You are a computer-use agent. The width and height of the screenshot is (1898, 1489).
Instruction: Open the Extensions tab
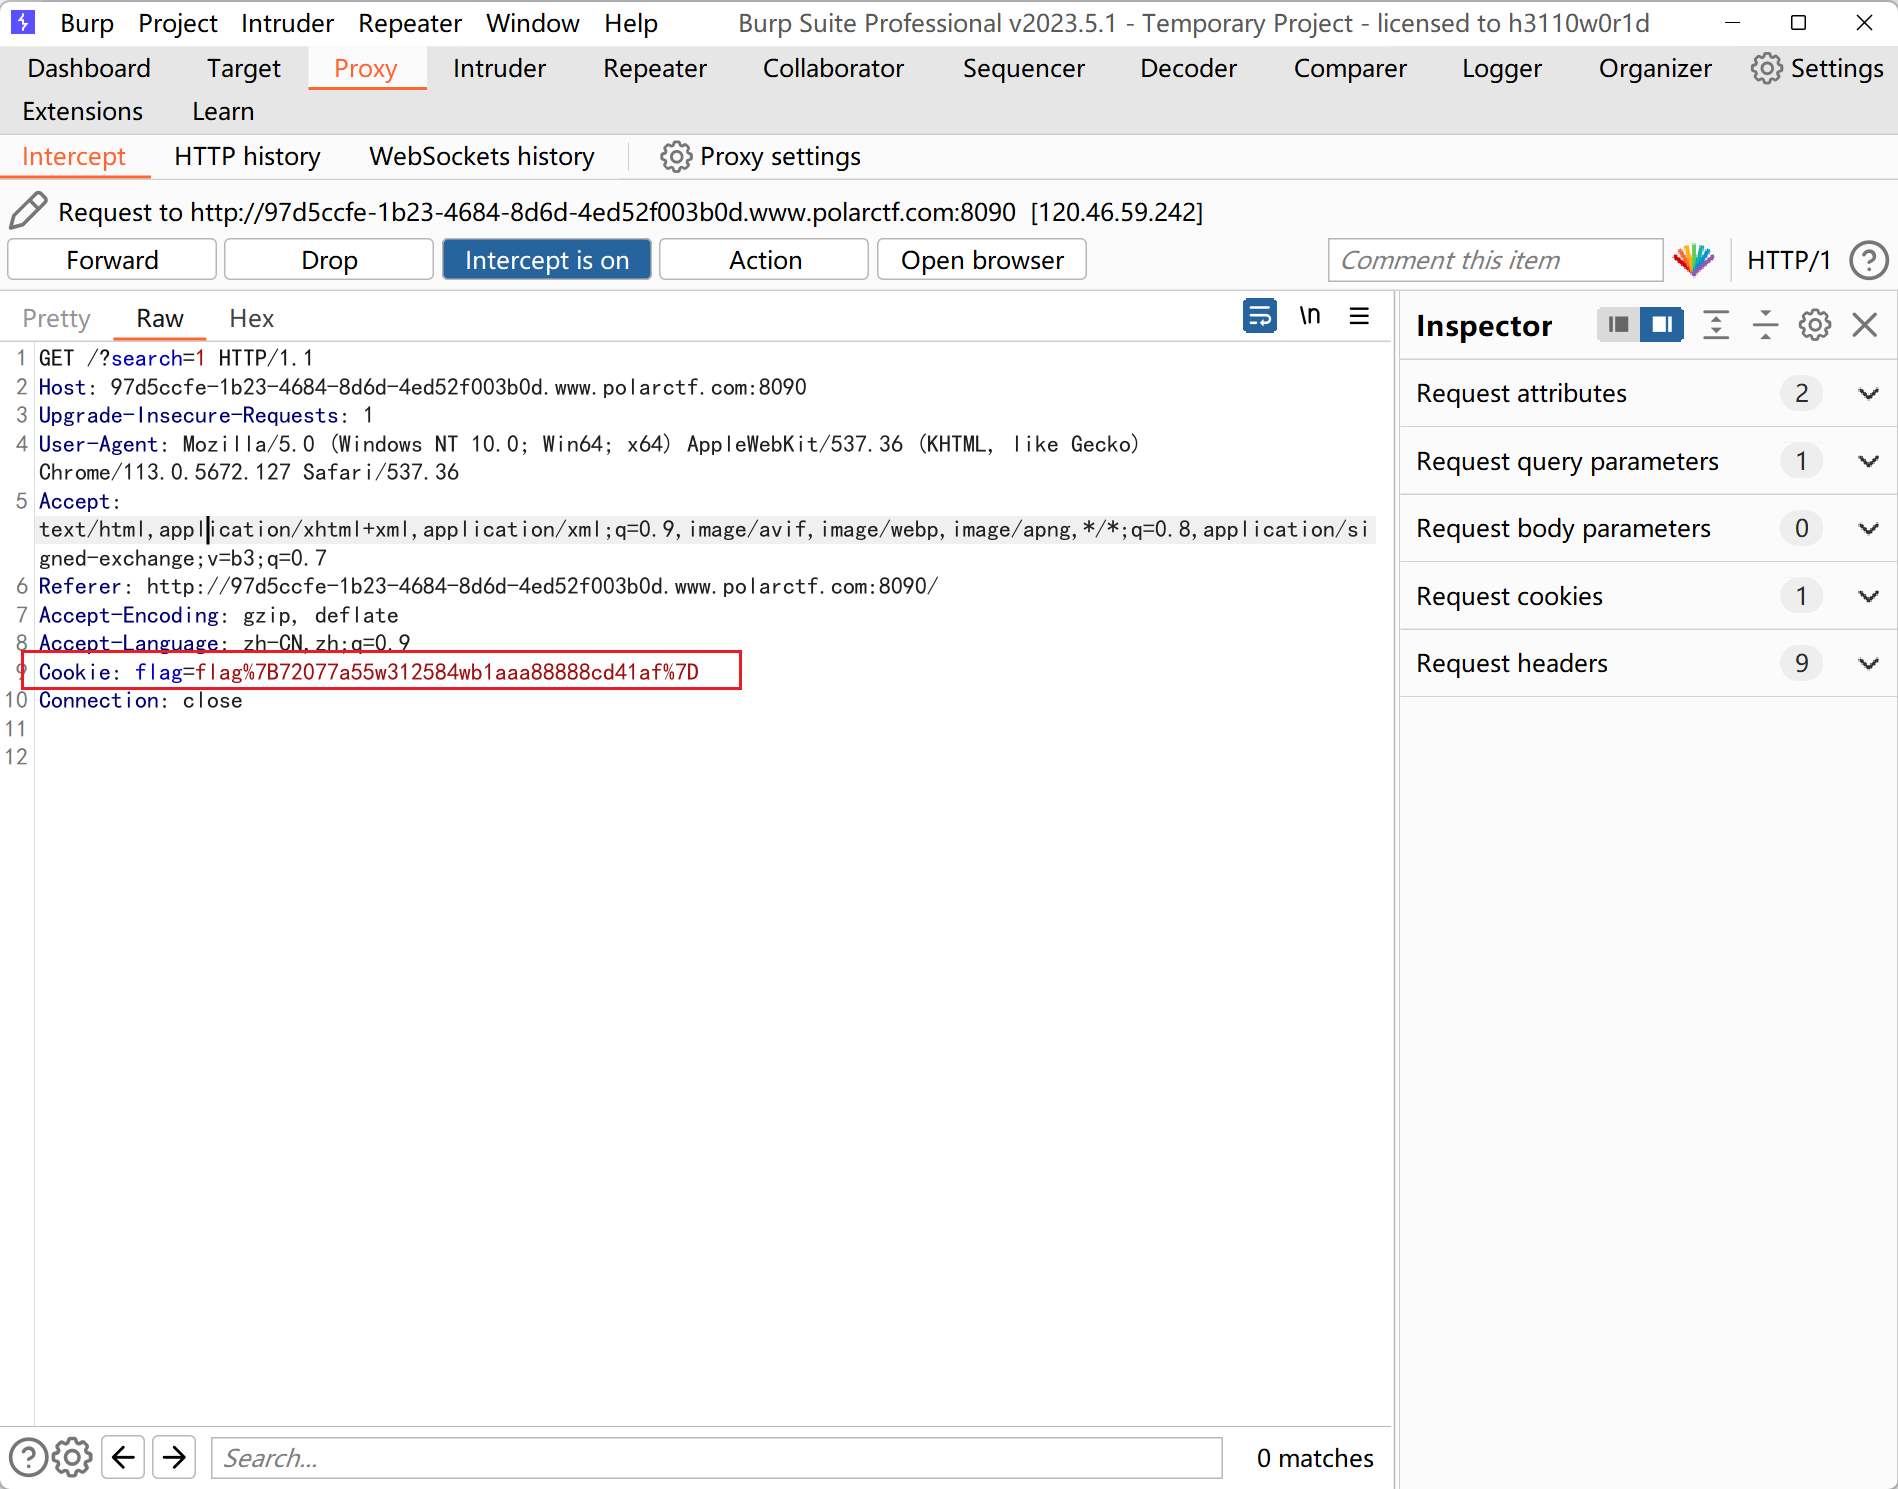click(x=82, y=111)
